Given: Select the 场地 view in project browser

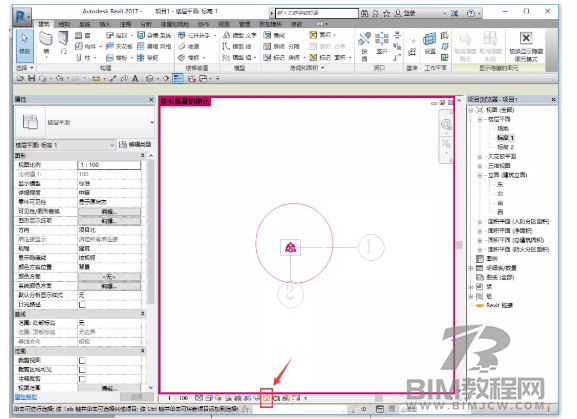Looking at the screenshot, I should tap(503, 128).
